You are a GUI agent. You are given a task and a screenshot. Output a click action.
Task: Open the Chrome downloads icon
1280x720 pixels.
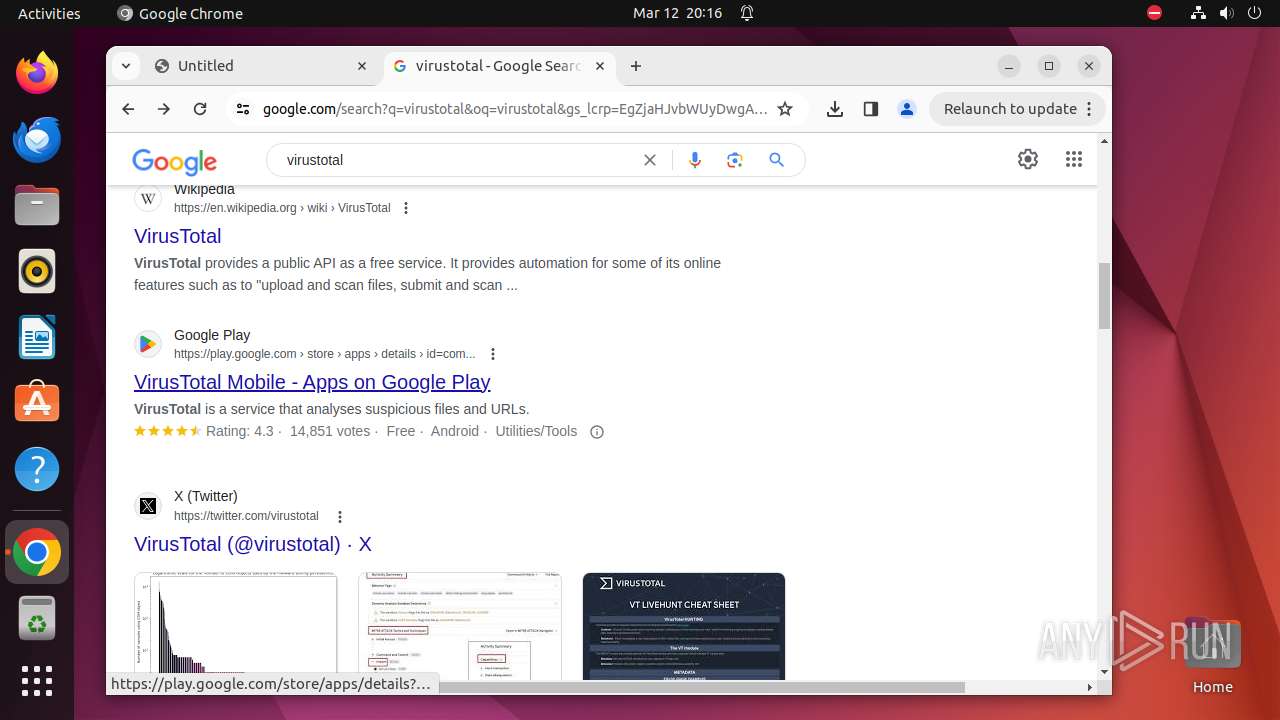pos(835,109)
